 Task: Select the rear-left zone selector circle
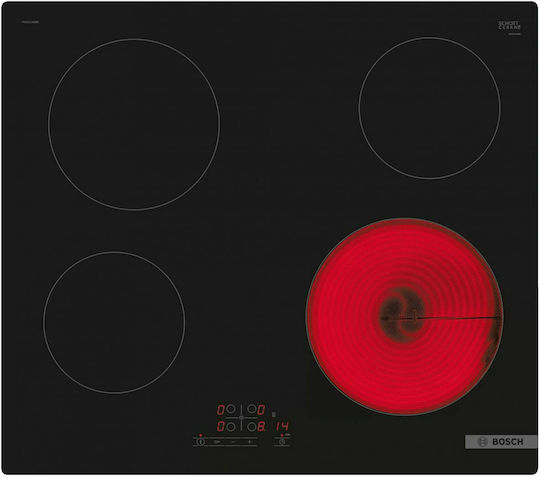230,409
